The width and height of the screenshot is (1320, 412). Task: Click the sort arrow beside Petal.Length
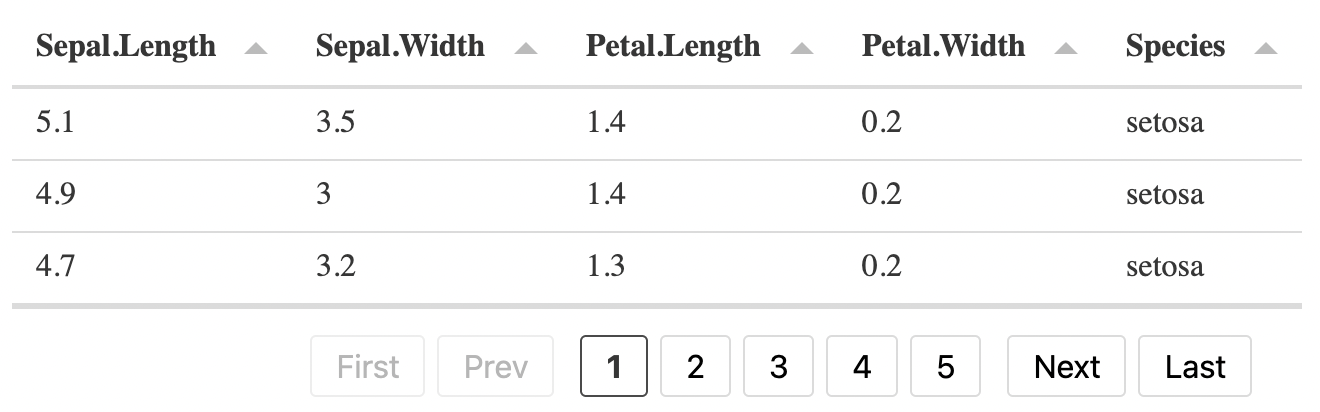pos(801,48)
